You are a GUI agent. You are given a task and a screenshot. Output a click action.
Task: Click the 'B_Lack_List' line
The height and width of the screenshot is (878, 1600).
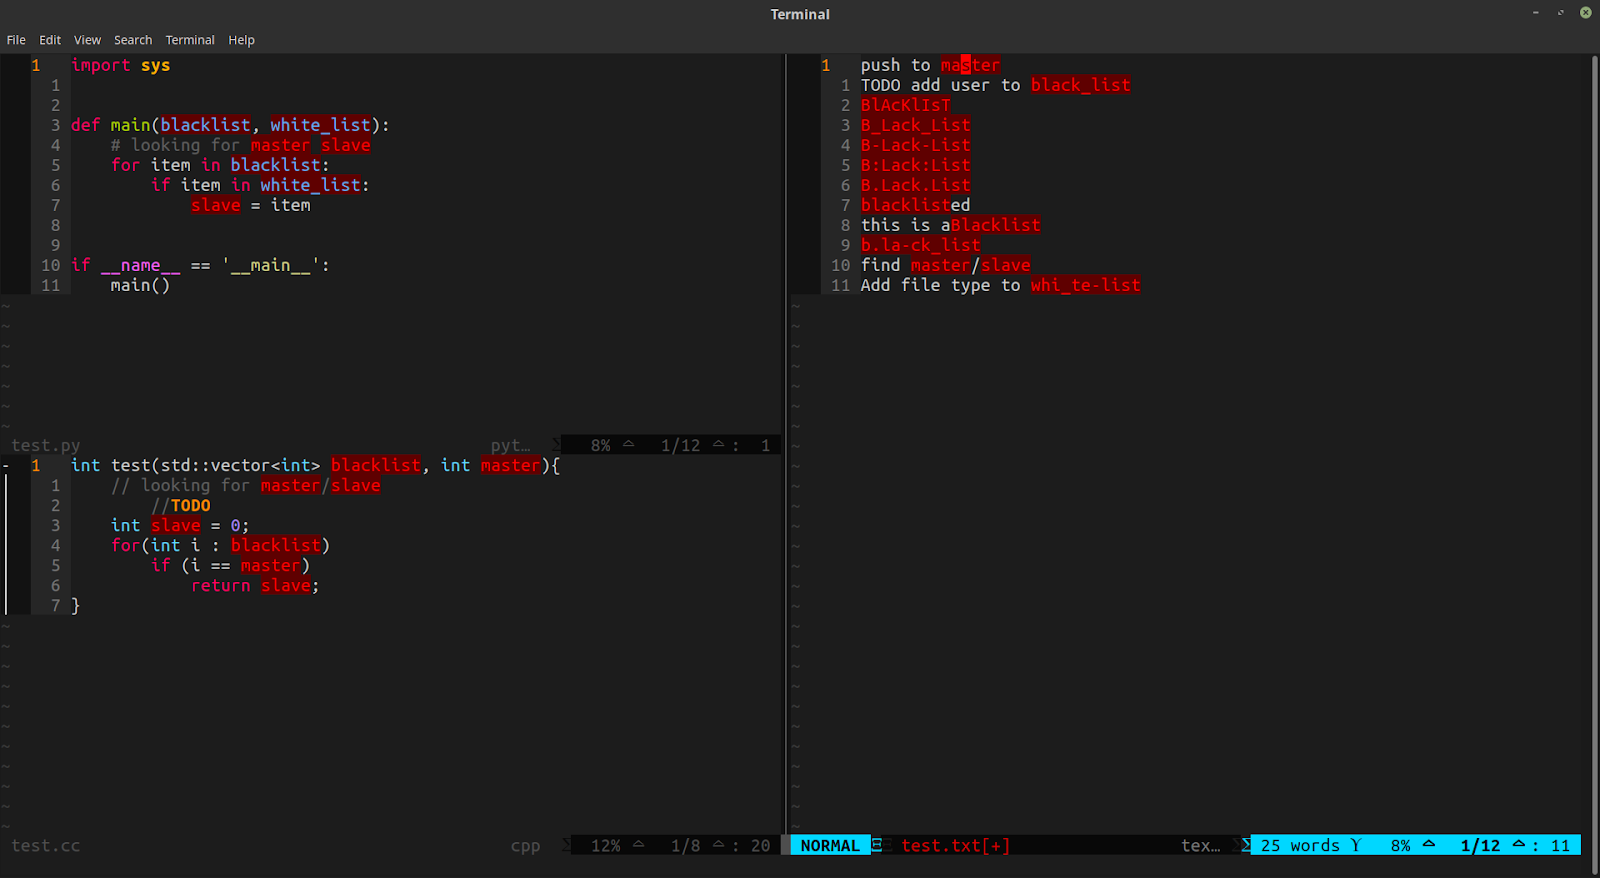[916, 125]
